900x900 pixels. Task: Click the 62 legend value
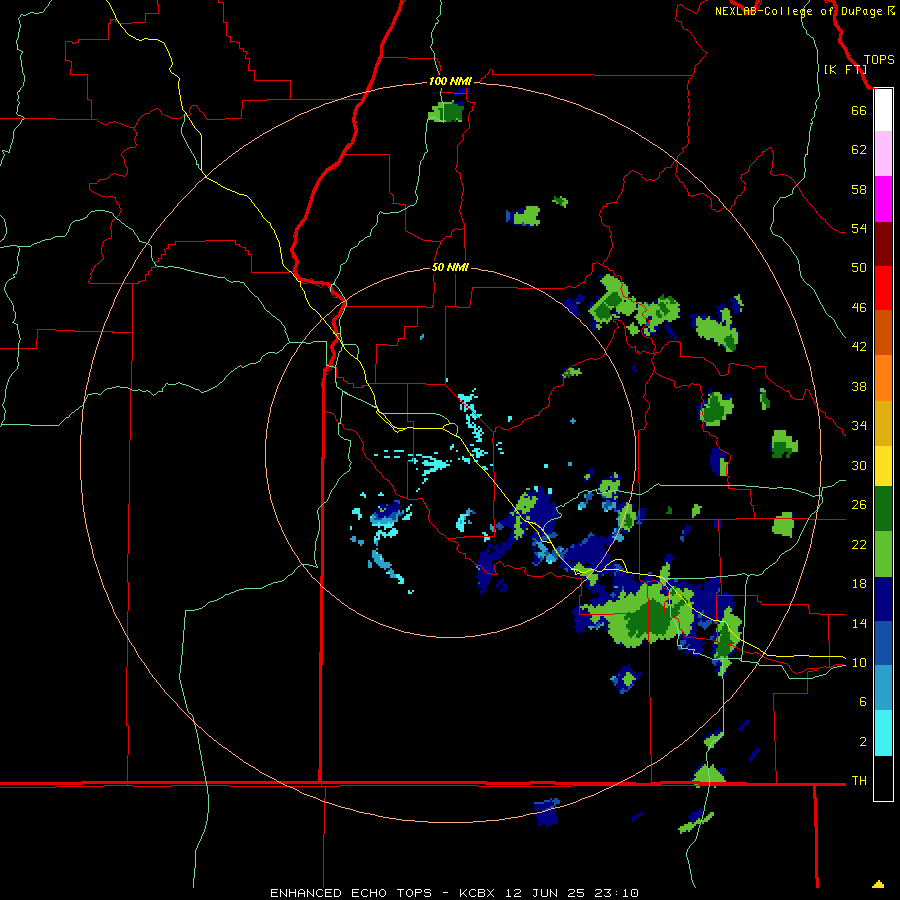pos(859,149)
